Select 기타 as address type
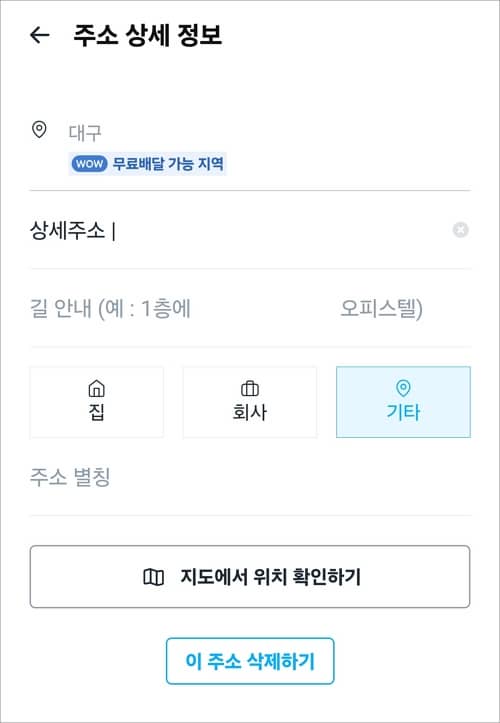 tap(404, 402)
